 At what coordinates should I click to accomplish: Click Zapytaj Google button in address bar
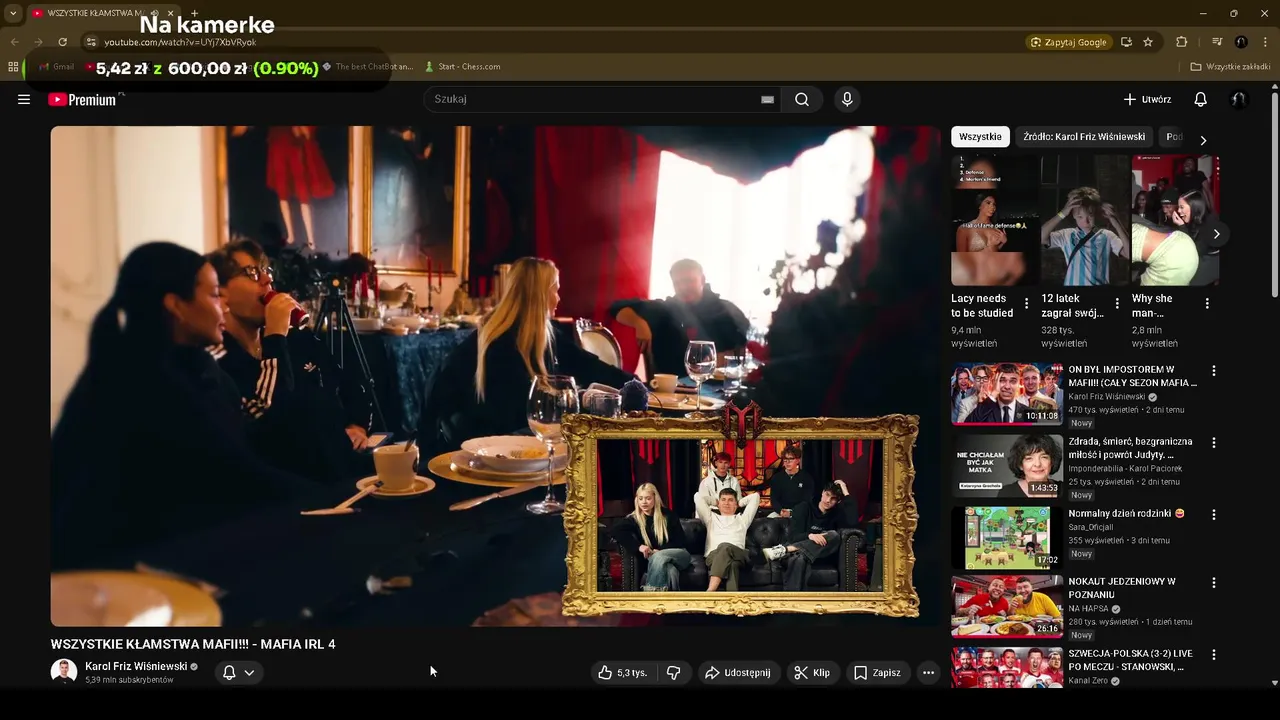tap(1069, 42)
